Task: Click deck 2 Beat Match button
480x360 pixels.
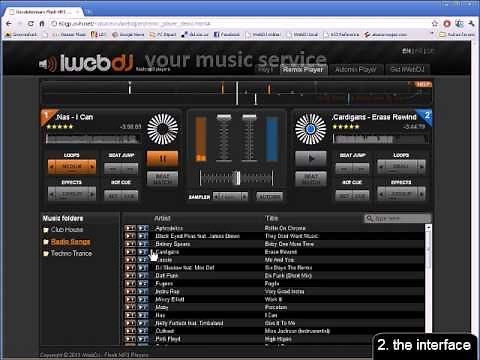Action: [x=311, y=179]
